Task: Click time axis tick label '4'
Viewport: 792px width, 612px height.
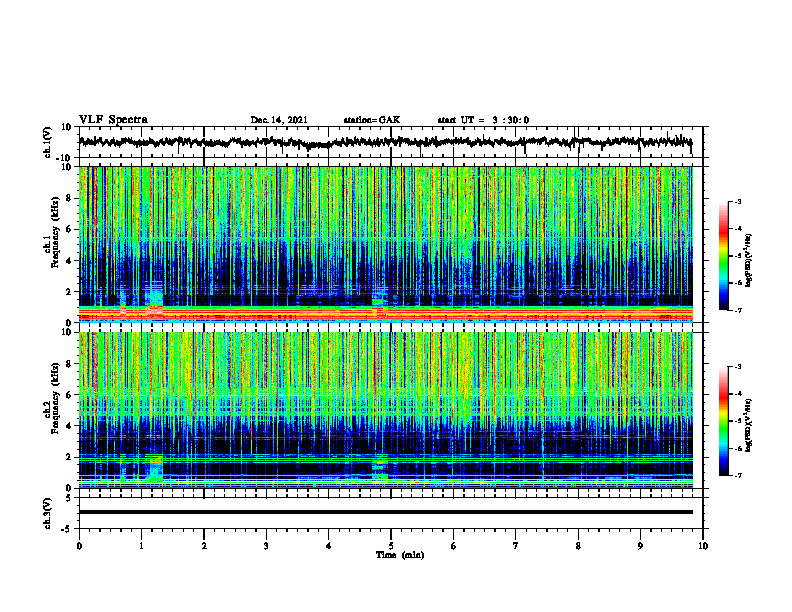Action: [x=329, y=546]
